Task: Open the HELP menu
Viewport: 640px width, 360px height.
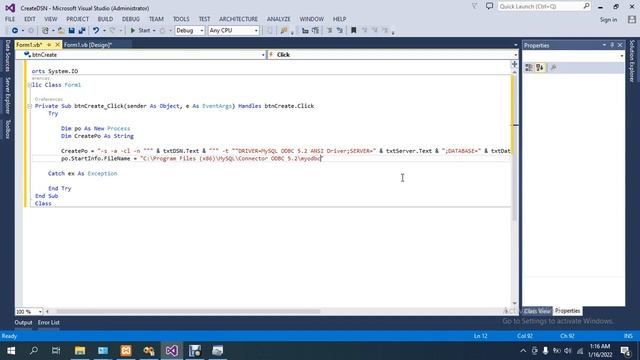Action: (x=339, y=19)
